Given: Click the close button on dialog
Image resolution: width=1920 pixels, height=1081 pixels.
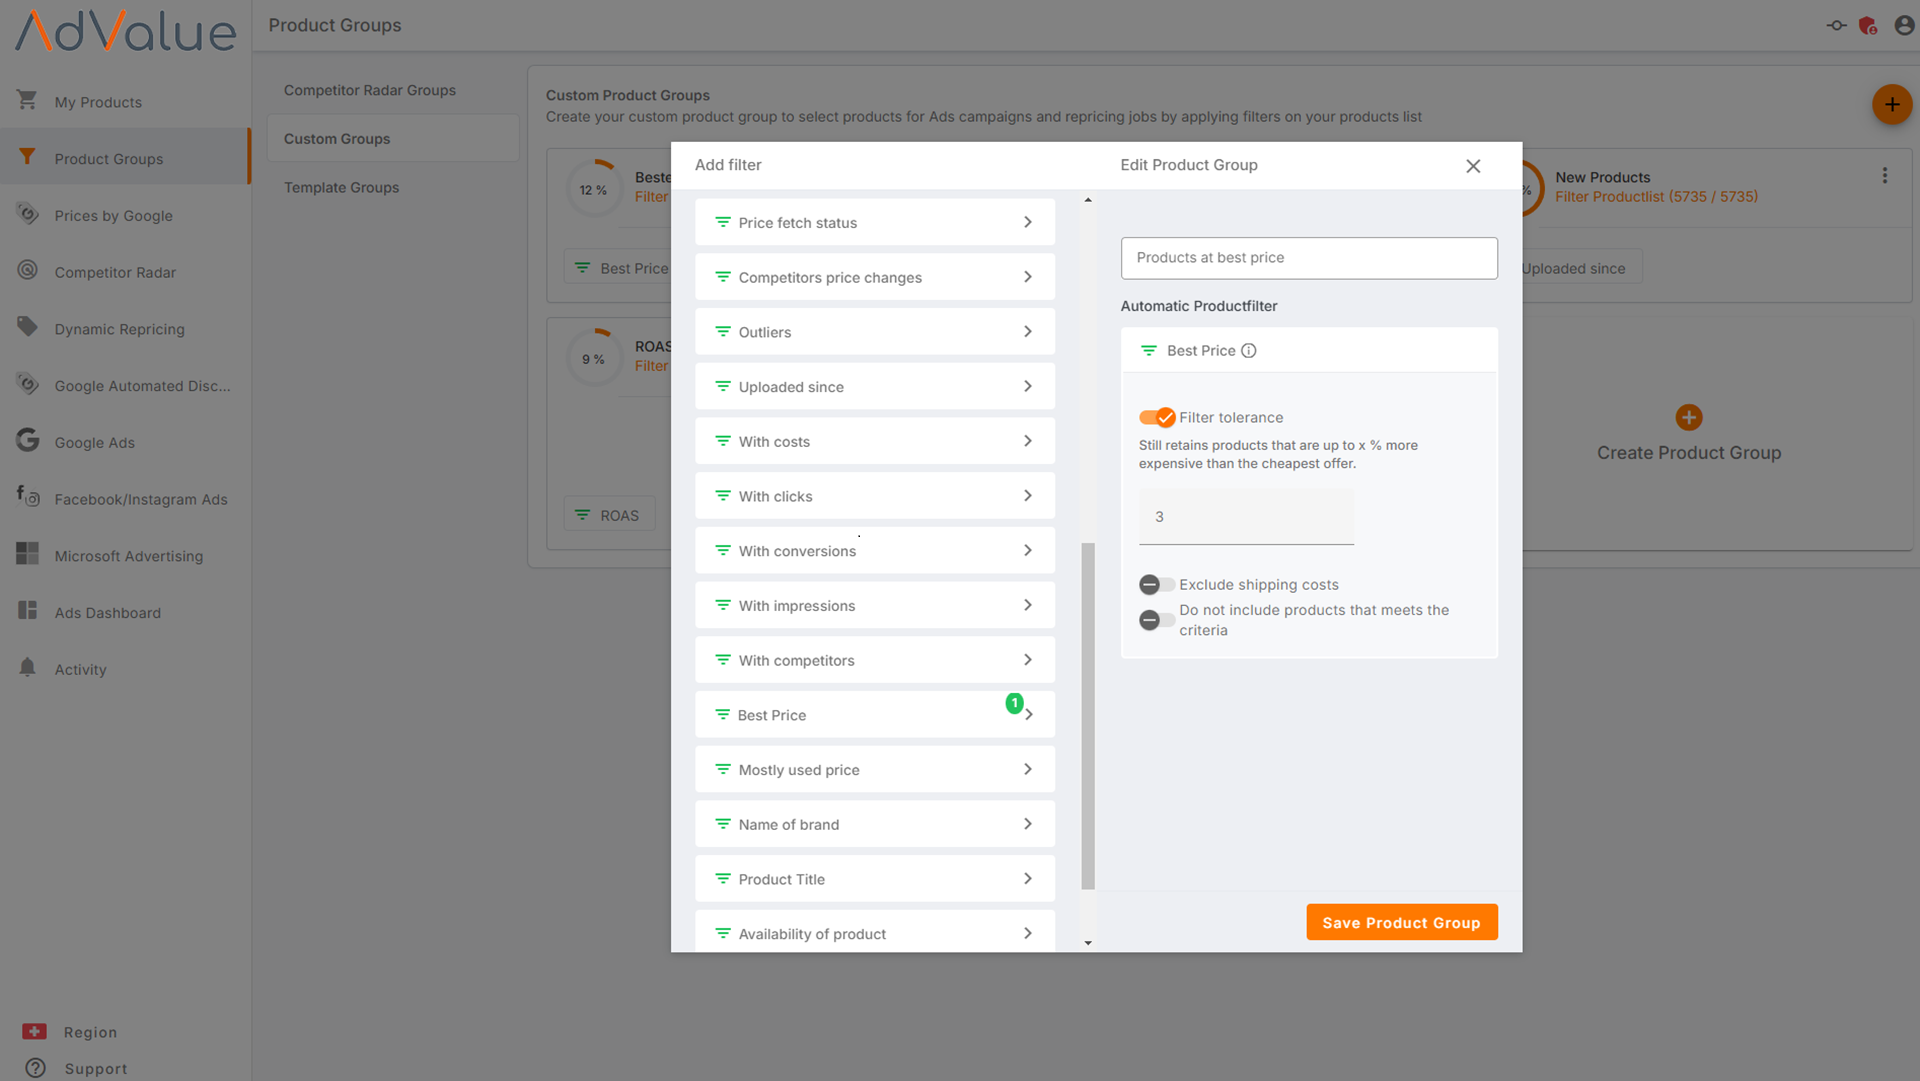Looking at the screenshot, I should (x=1473, y=166).
